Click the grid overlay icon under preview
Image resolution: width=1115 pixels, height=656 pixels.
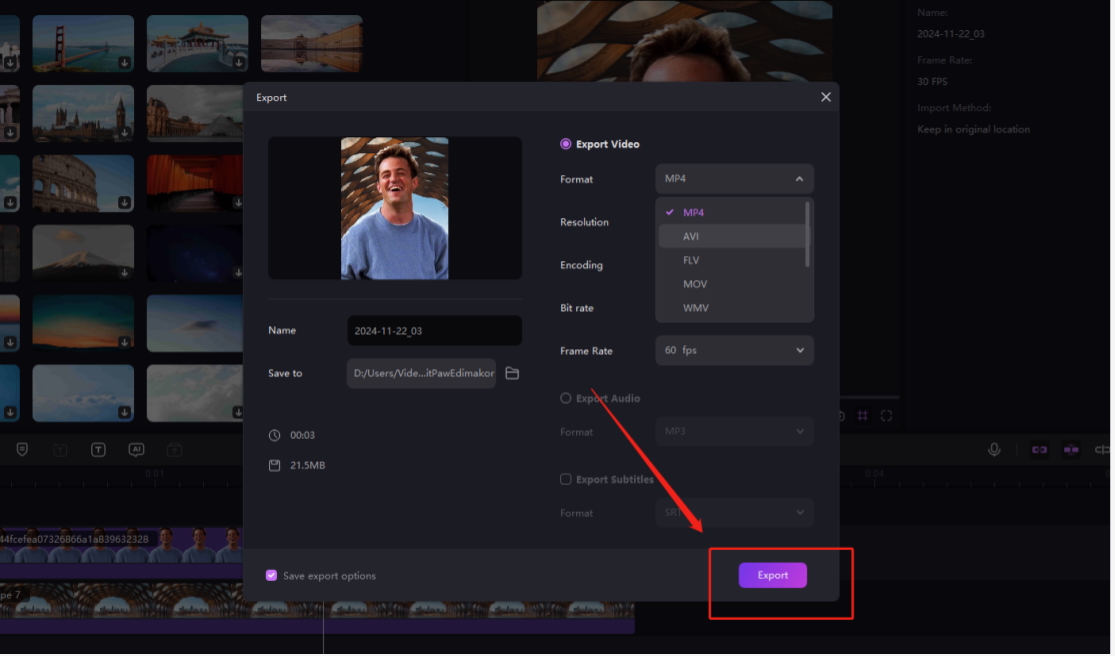(x=863, y=416)
